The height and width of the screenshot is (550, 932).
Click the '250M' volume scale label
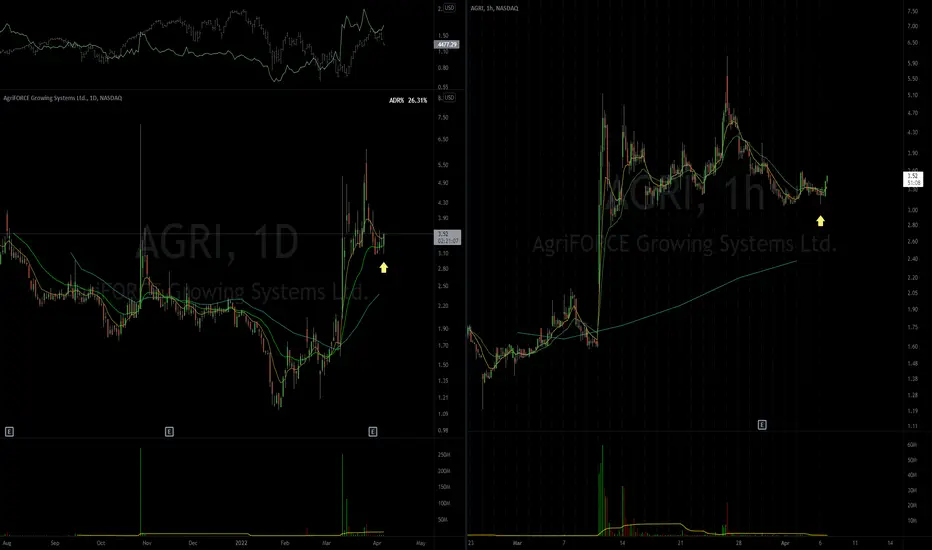point(443,455)
